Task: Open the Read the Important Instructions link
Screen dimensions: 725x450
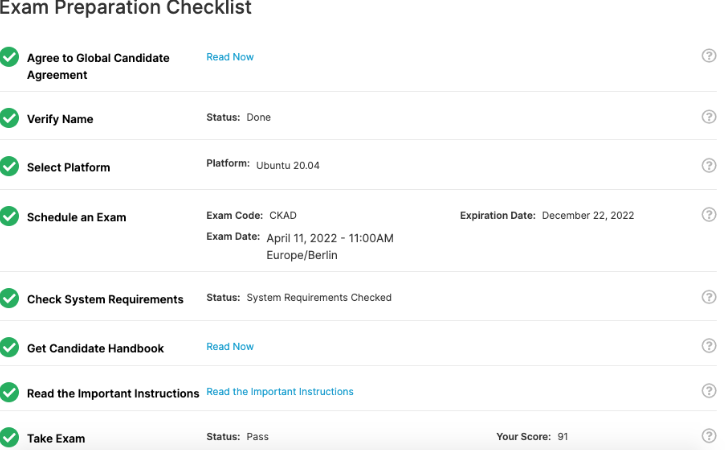Action: [279, 392]
